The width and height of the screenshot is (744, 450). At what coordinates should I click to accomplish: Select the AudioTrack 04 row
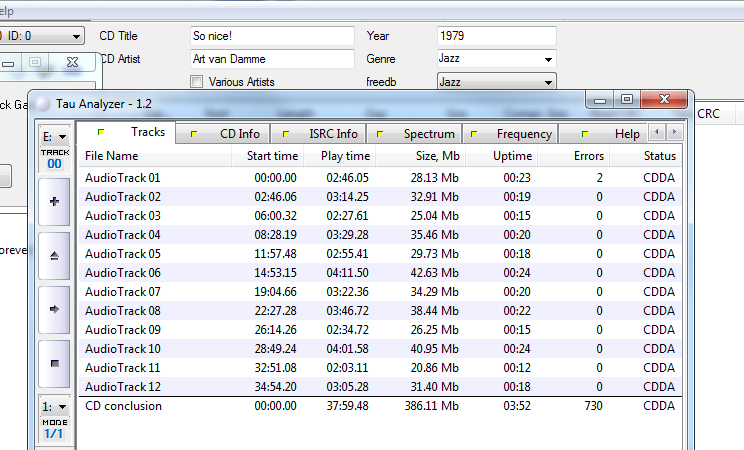380,234
